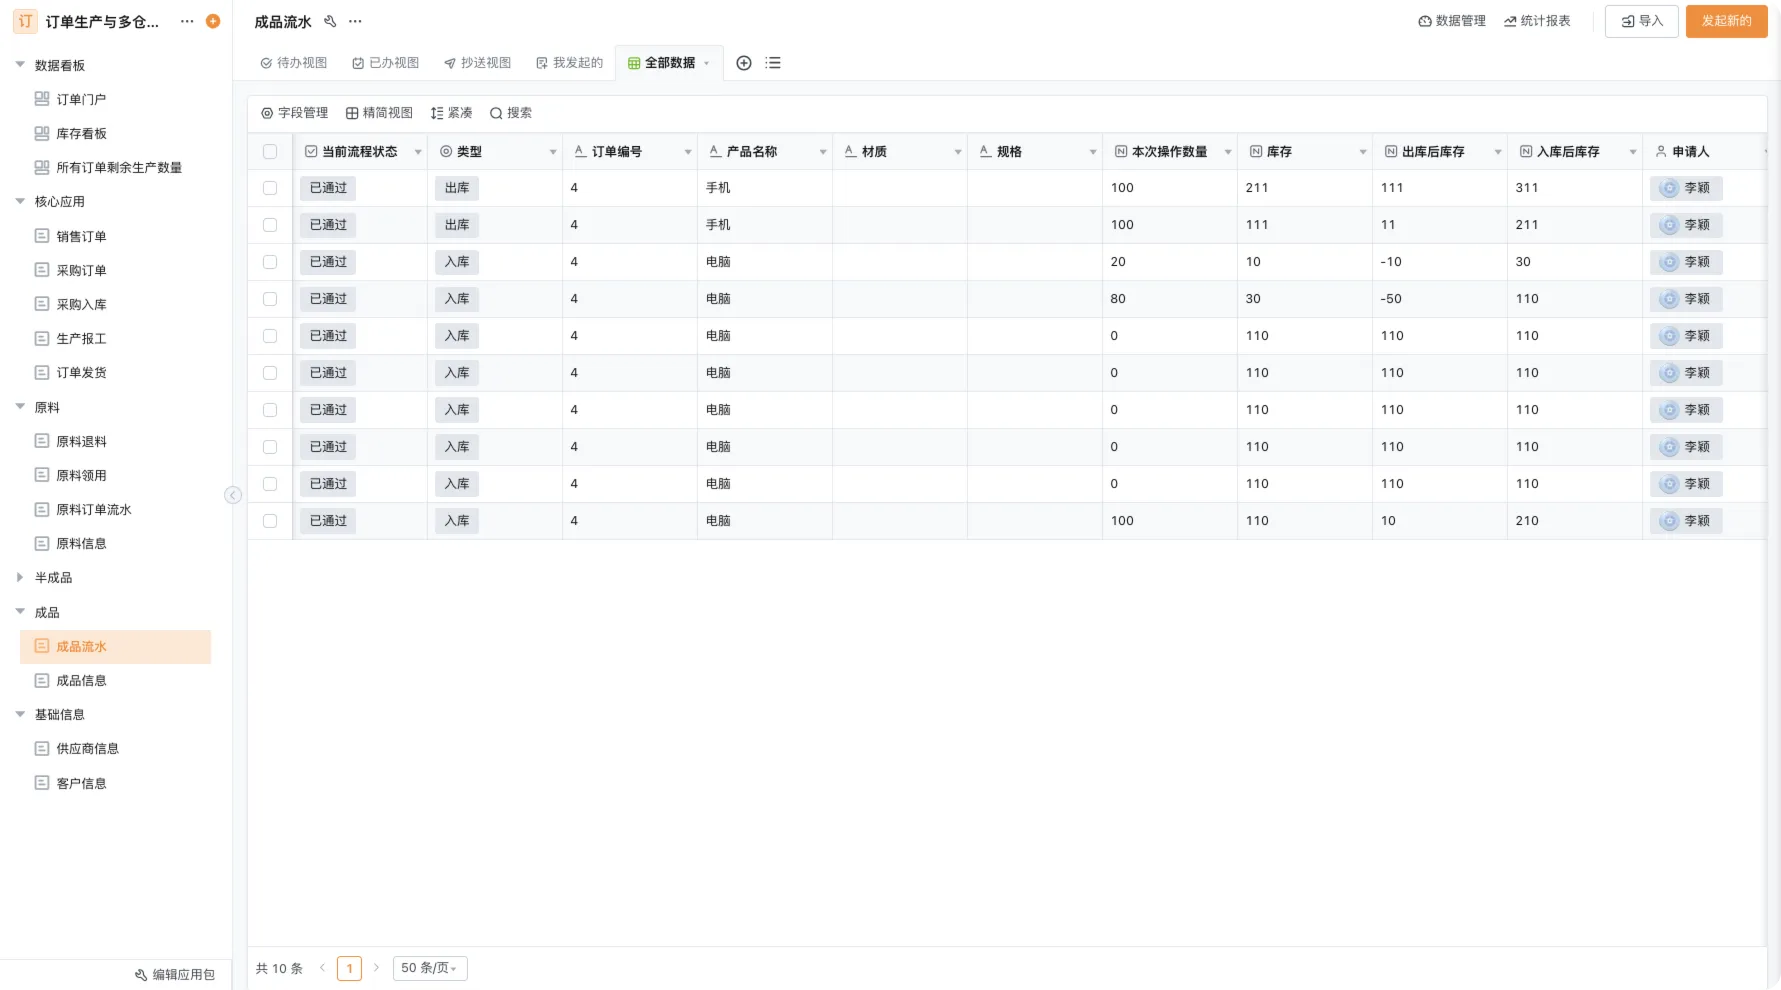Check the 电脑 row with 本次操作数量 80
The width and height of the screenshot is (1781, 990).
[x=270, y=299]
